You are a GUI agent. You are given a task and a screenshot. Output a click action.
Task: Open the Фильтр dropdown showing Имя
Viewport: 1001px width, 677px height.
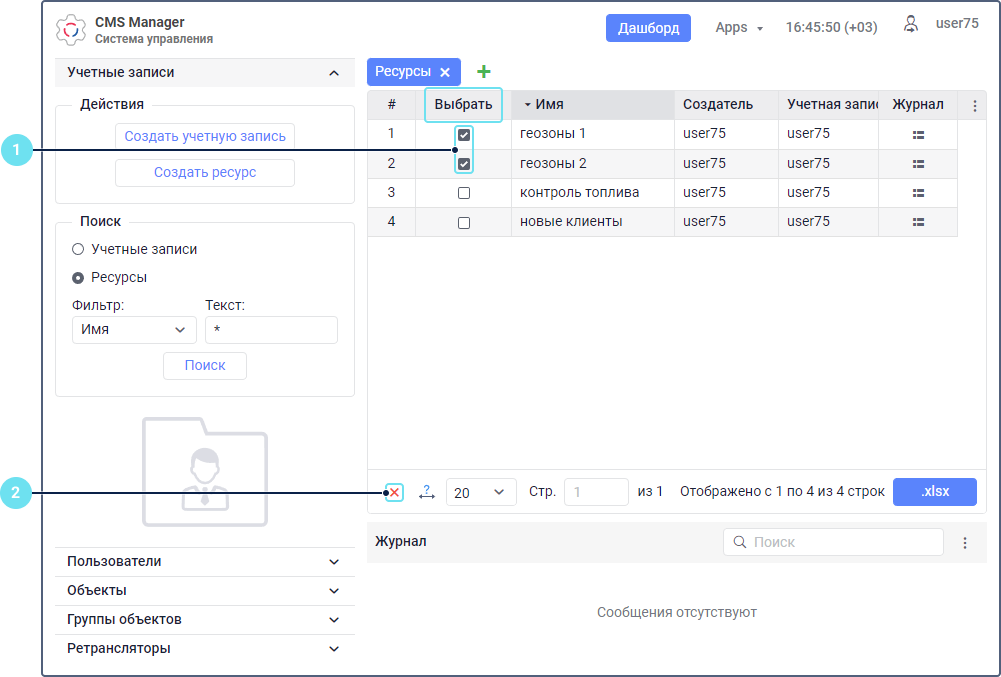[x=134, y=330]
